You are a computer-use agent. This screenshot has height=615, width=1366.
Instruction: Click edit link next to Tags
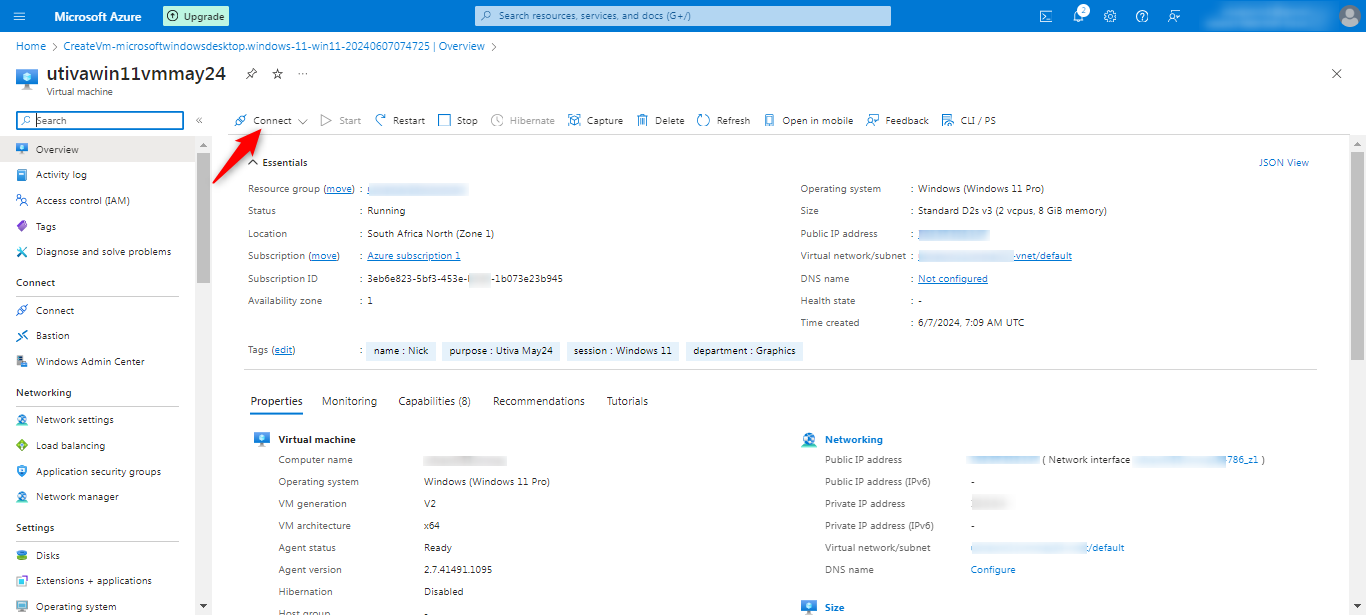click(284, 350)
